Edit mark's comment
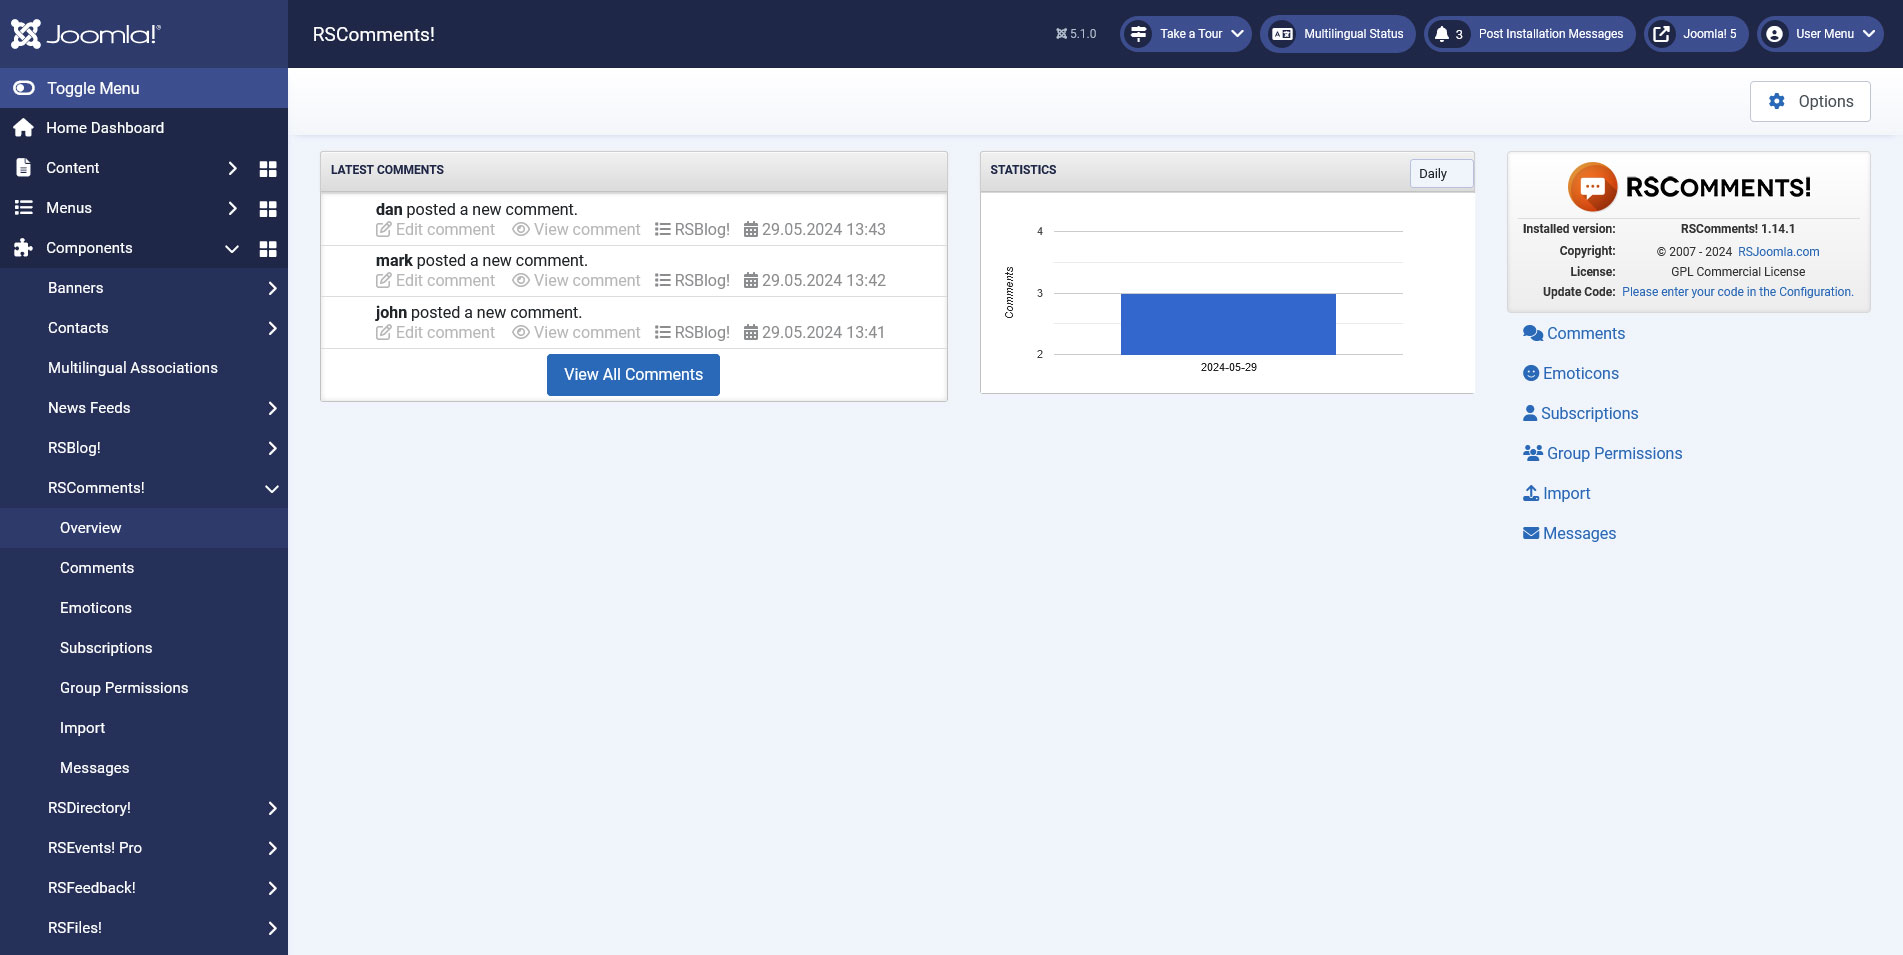 435,281
